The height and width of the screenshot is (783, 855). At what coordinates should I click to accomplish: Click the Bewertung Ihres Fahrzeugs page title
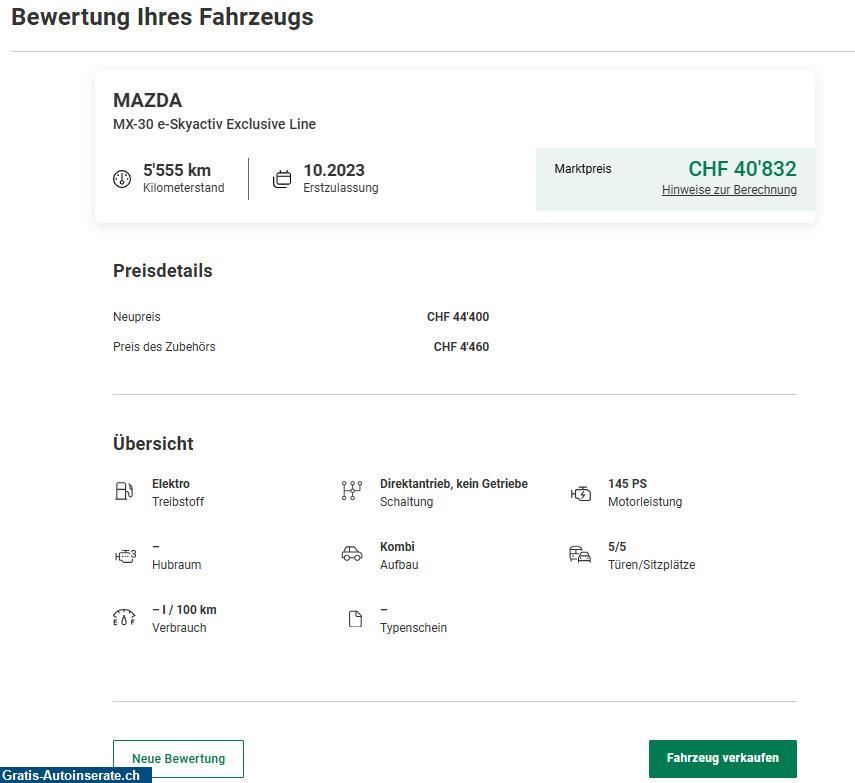pyautogui.click(x=162, y=17)
